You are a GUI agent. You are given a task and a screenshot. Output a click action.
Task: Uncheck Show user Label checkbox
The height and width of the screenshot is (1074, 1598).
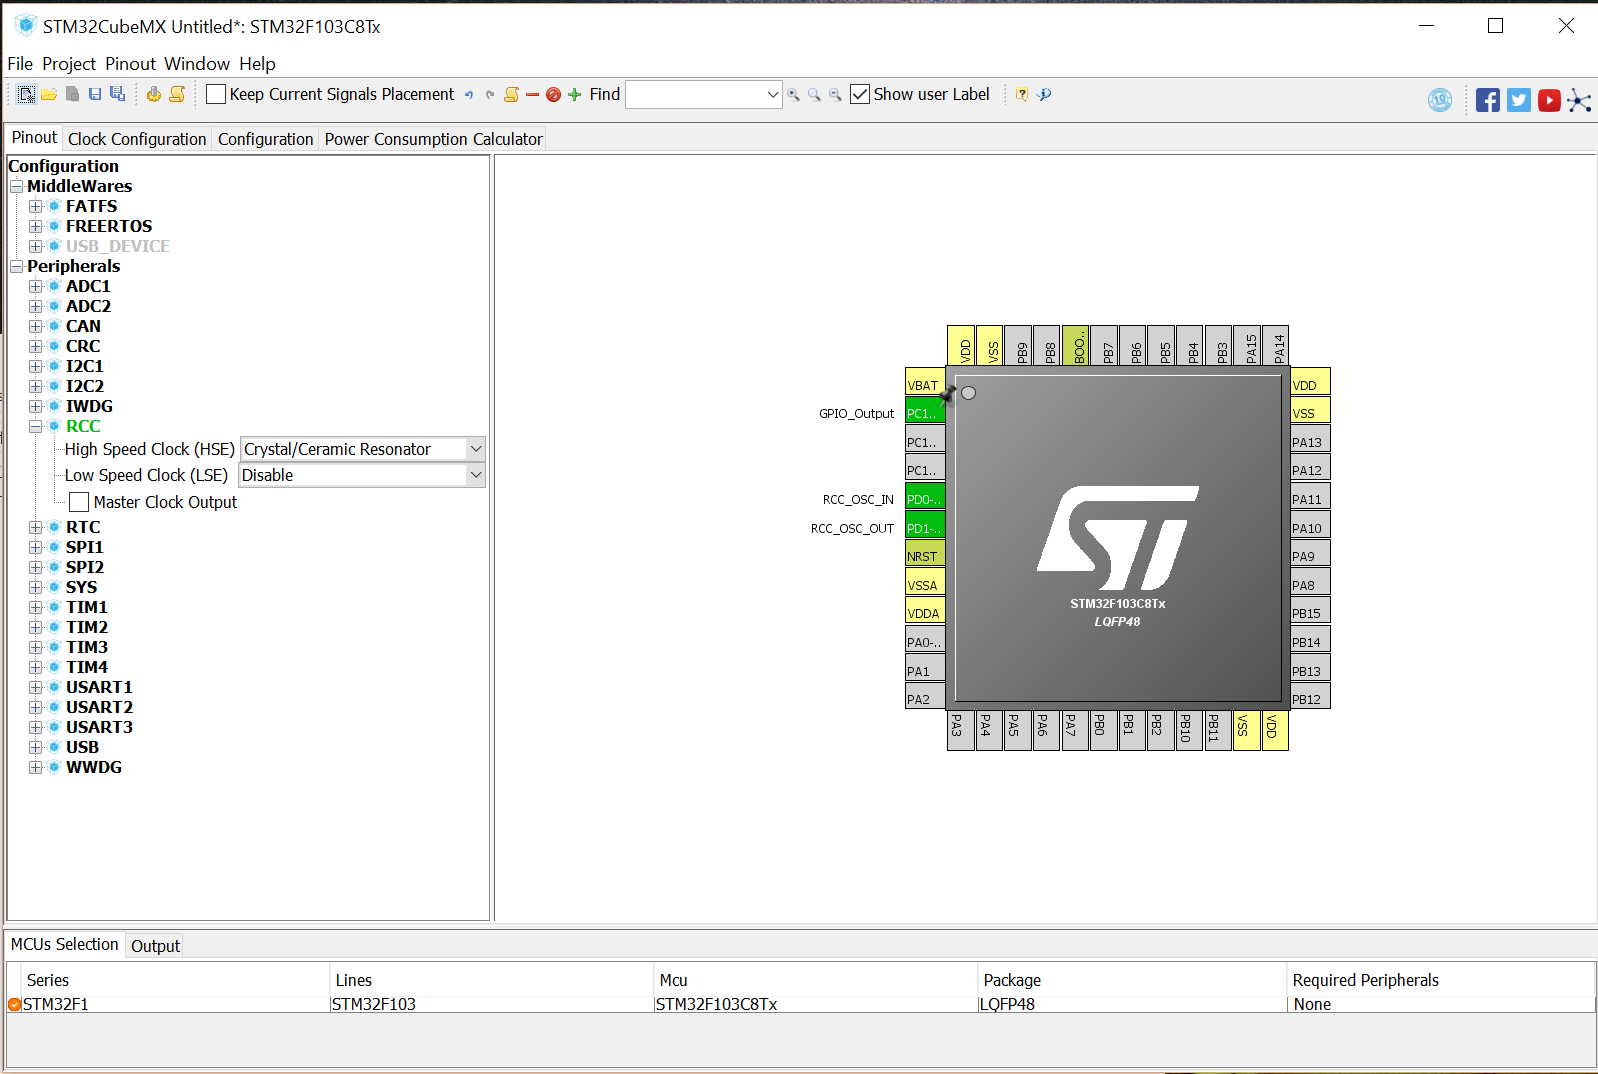860,94
